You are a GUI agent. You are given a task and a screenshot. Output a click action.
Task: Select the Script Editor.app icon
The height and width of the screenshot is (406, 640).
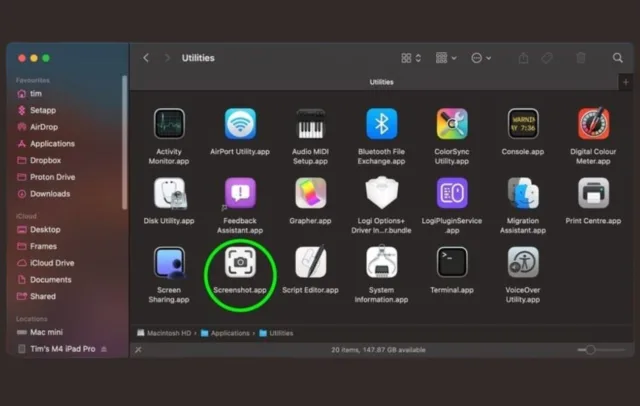click(311, 262)
